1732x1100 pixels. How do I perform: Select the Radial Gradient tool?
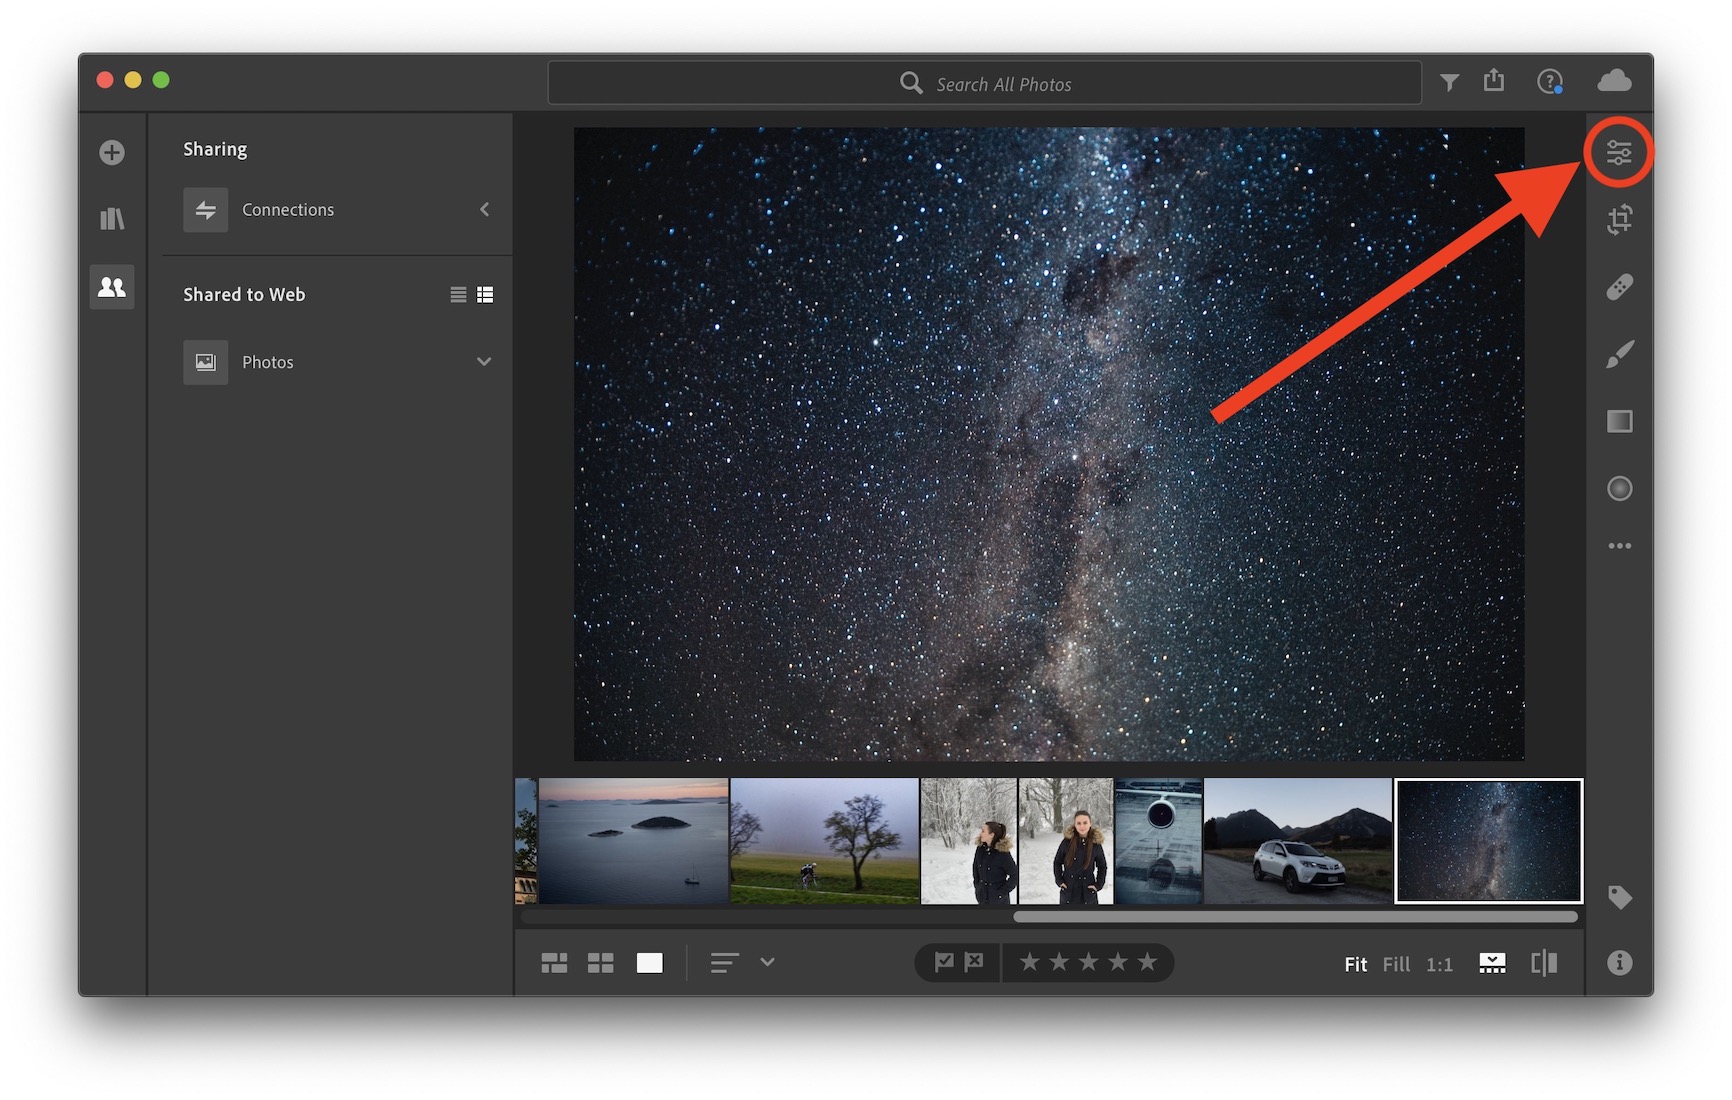pos(1618,488)
